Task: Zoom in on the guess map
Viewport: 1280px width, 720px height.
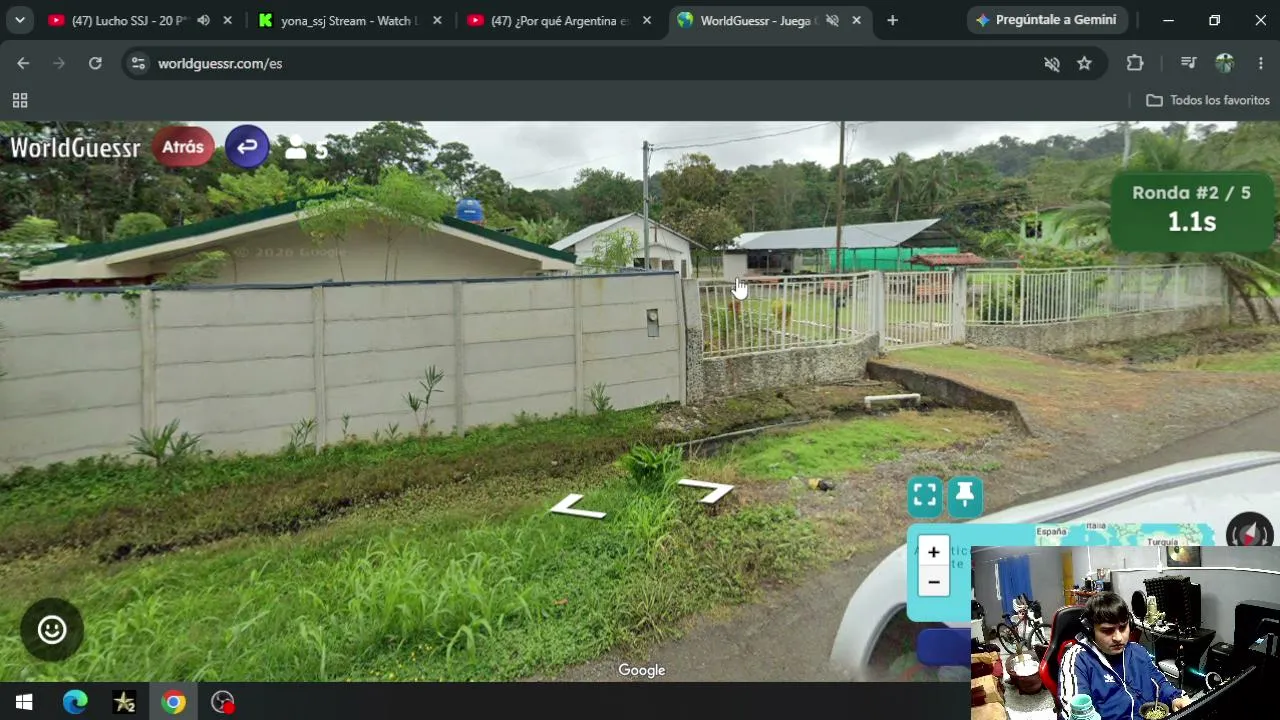Action: point(933,552)
